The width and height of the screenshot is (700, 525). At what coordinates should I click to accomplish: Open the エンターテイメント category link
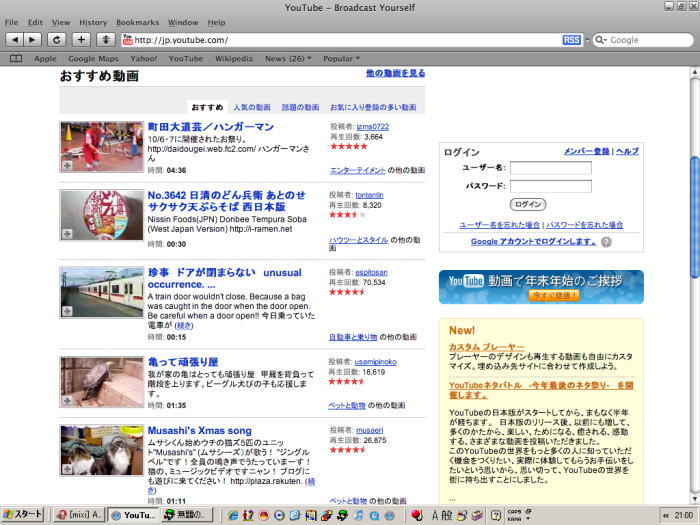tap(358, 171)
